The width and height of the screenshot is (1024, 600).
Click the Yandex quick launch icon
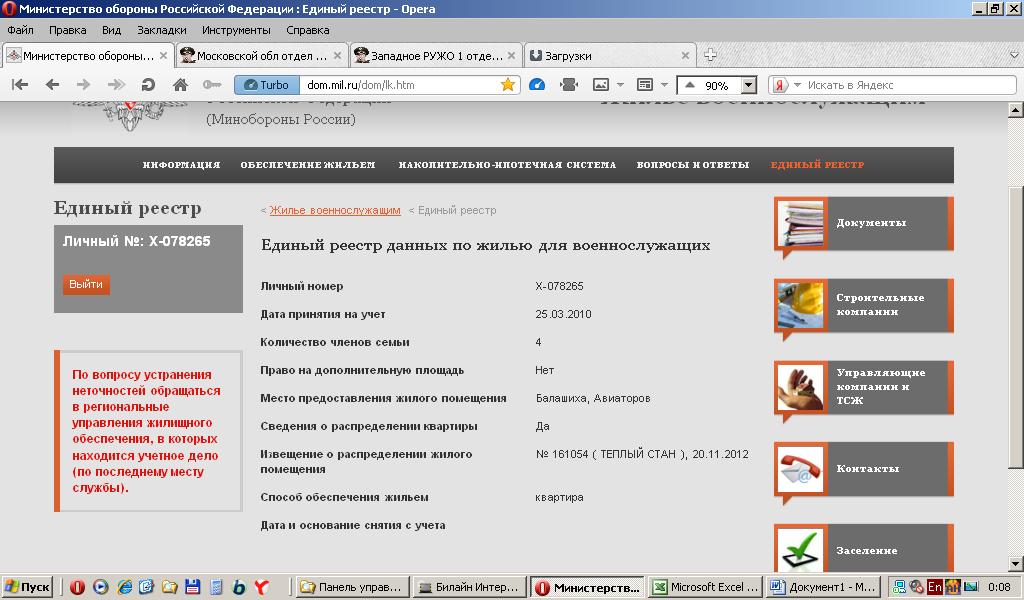260,587
